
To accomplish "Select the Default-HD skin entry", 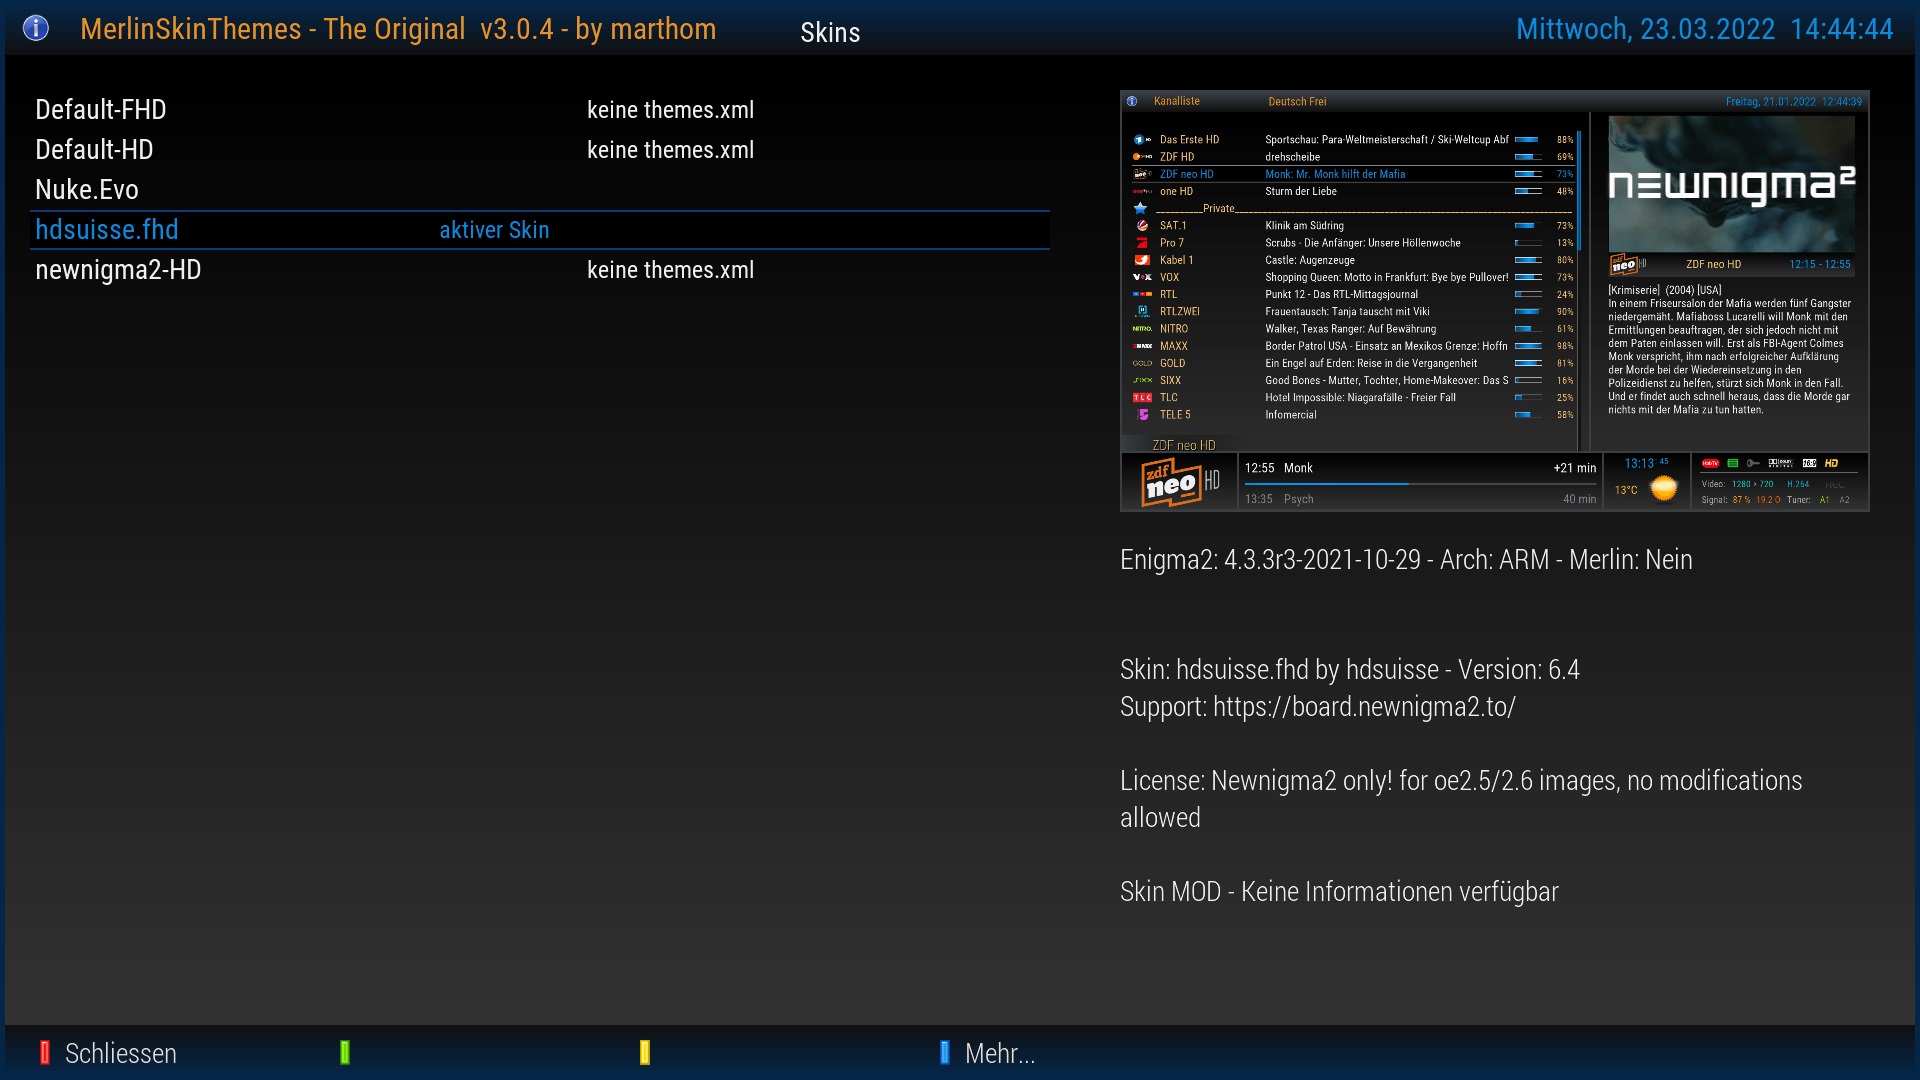I will pos(94,150).
